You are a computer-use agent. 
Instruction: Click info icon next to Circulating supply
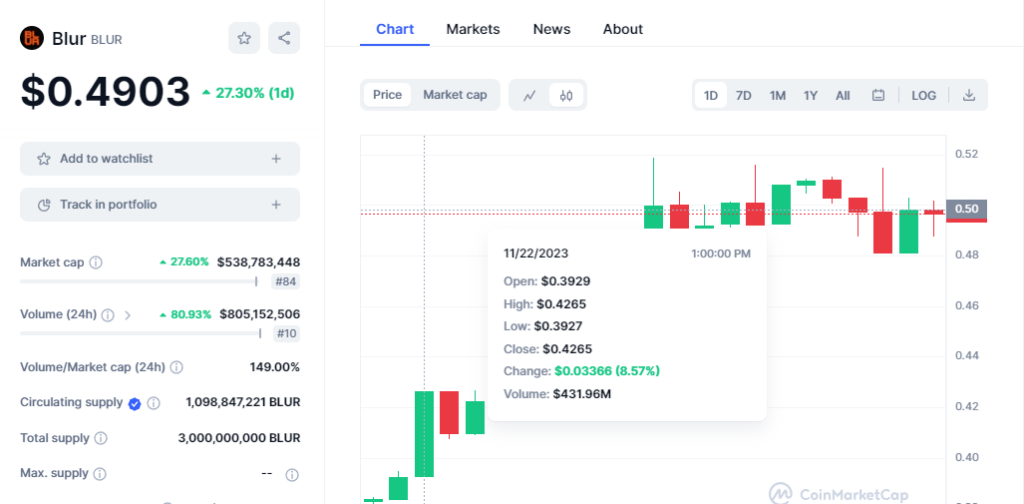(153, 403)
